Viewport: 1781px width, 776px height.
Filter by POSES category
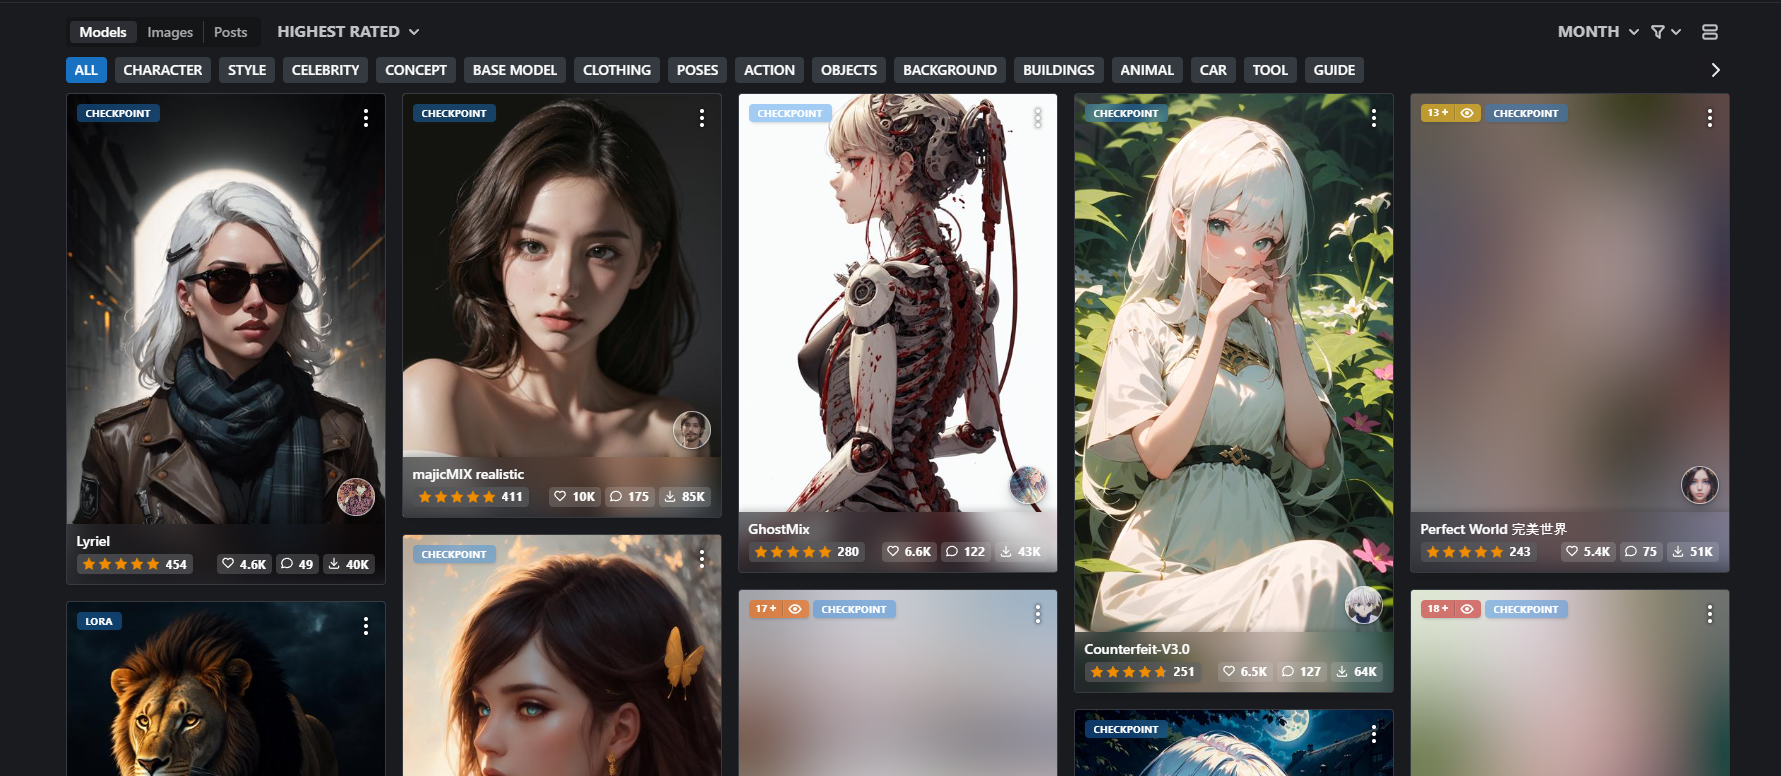697,70
